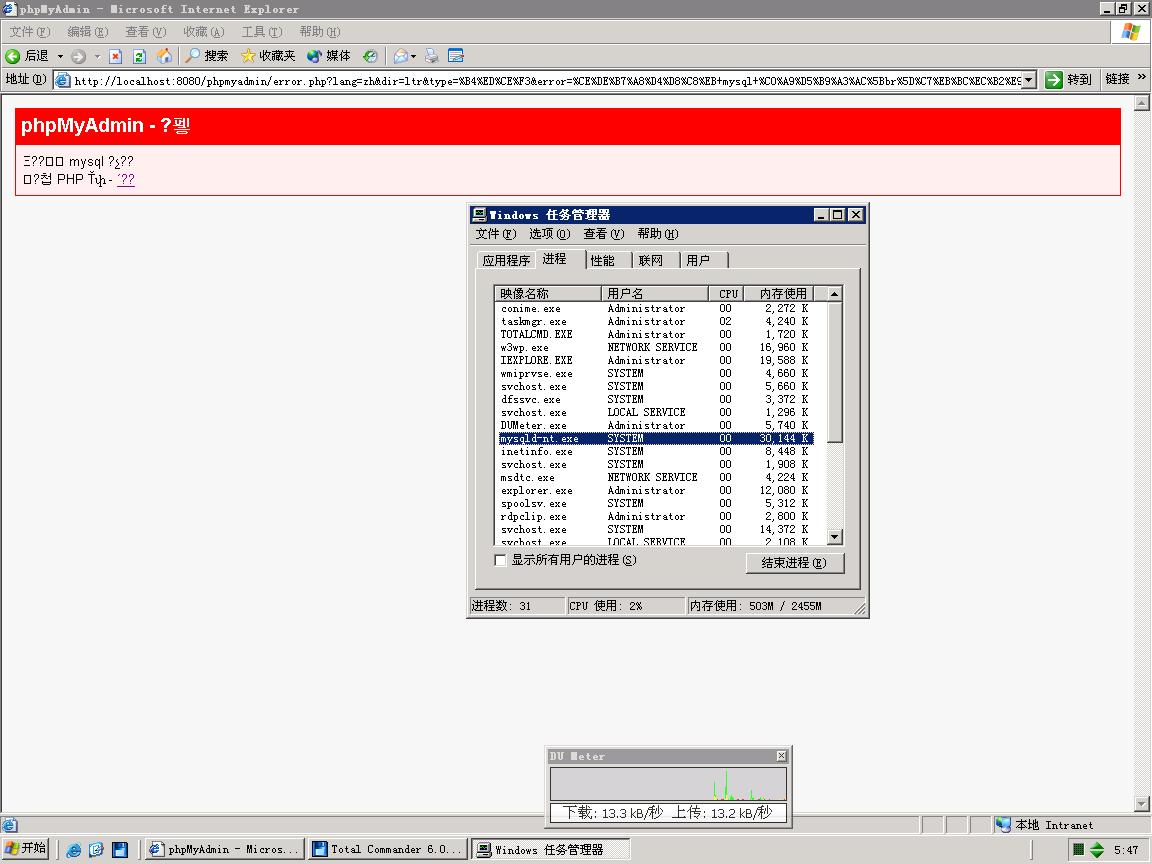Select the IEXPLORE.EXE process row
Image resolution: width=1152 pixels, height=864 pixels.
655,361
